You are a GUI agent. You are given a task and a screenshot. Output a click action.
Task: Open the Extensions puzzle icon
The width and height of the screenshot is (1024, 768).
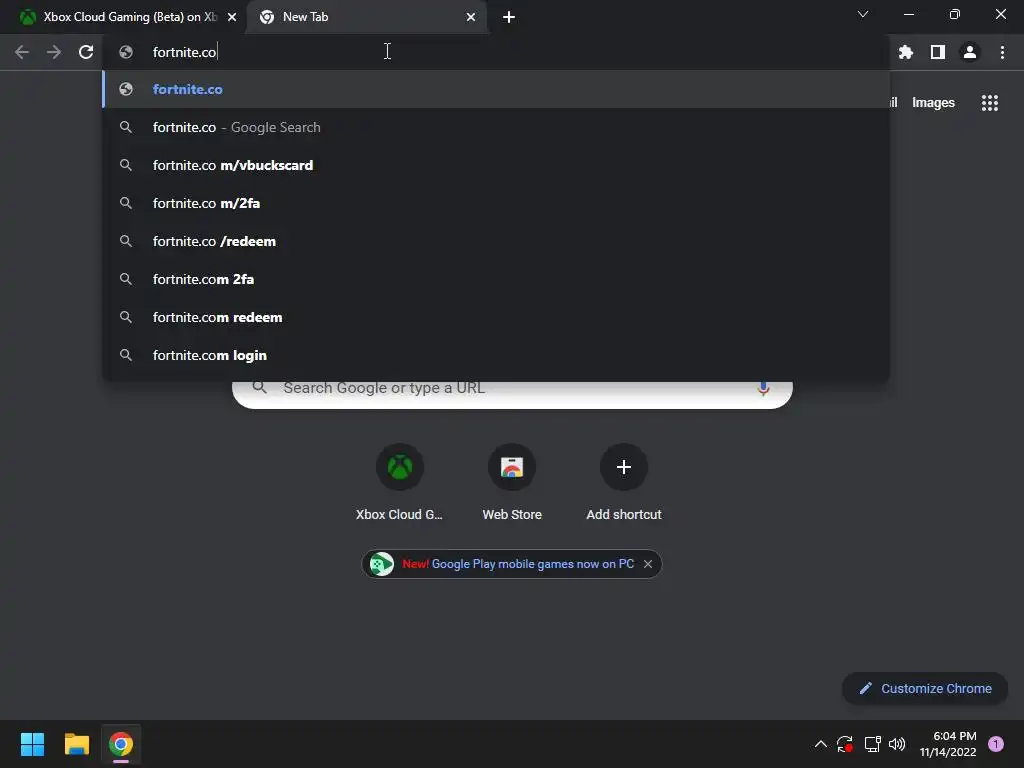906,52
